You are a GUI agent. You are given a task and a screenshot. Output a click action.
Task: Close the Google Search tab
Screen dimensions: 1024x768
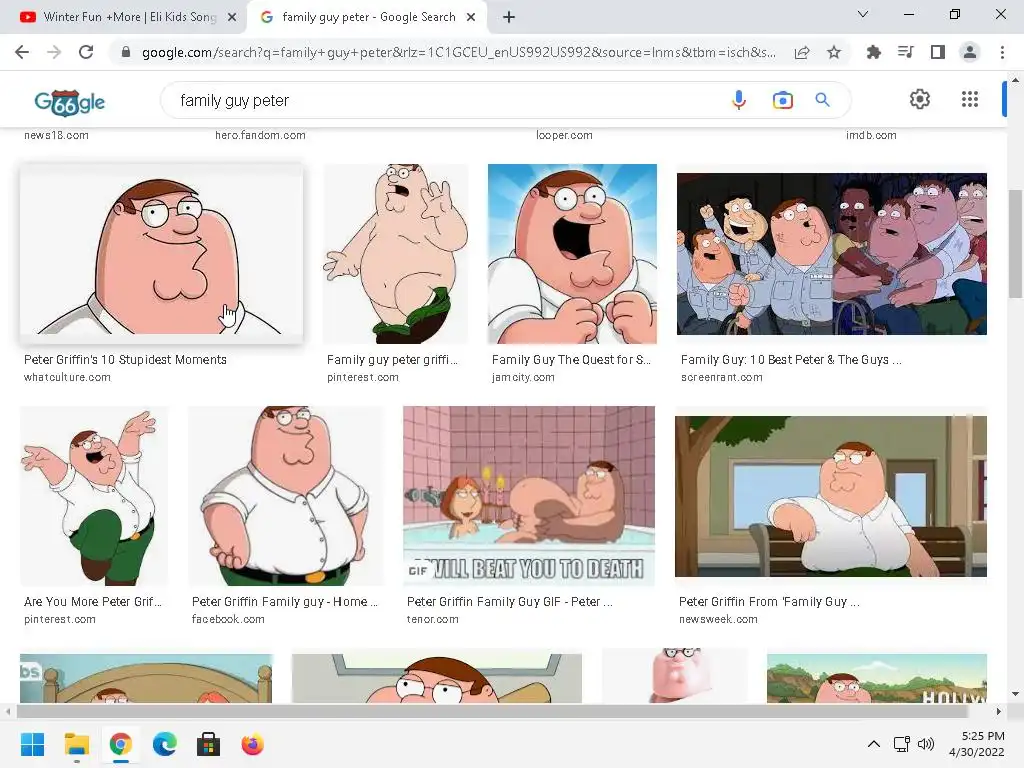[x=471, y=17]
